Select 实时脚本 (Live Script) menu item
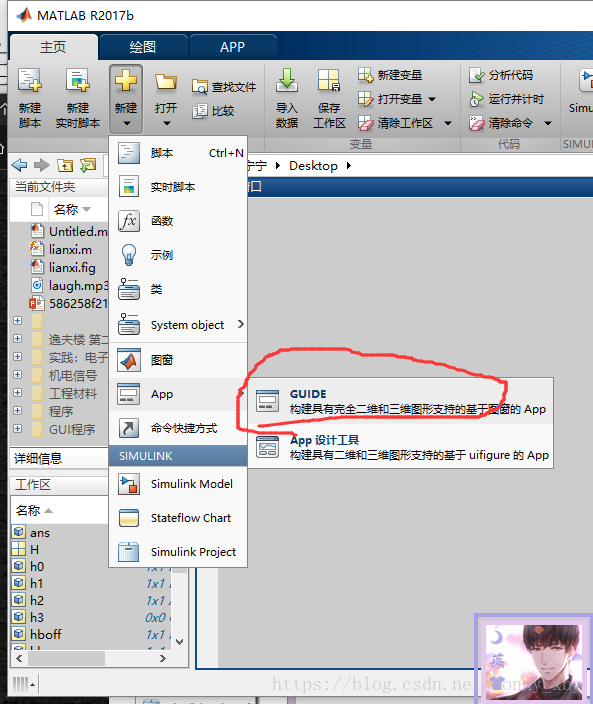Viewport: 593px width, 704px height. coord(178,187)
